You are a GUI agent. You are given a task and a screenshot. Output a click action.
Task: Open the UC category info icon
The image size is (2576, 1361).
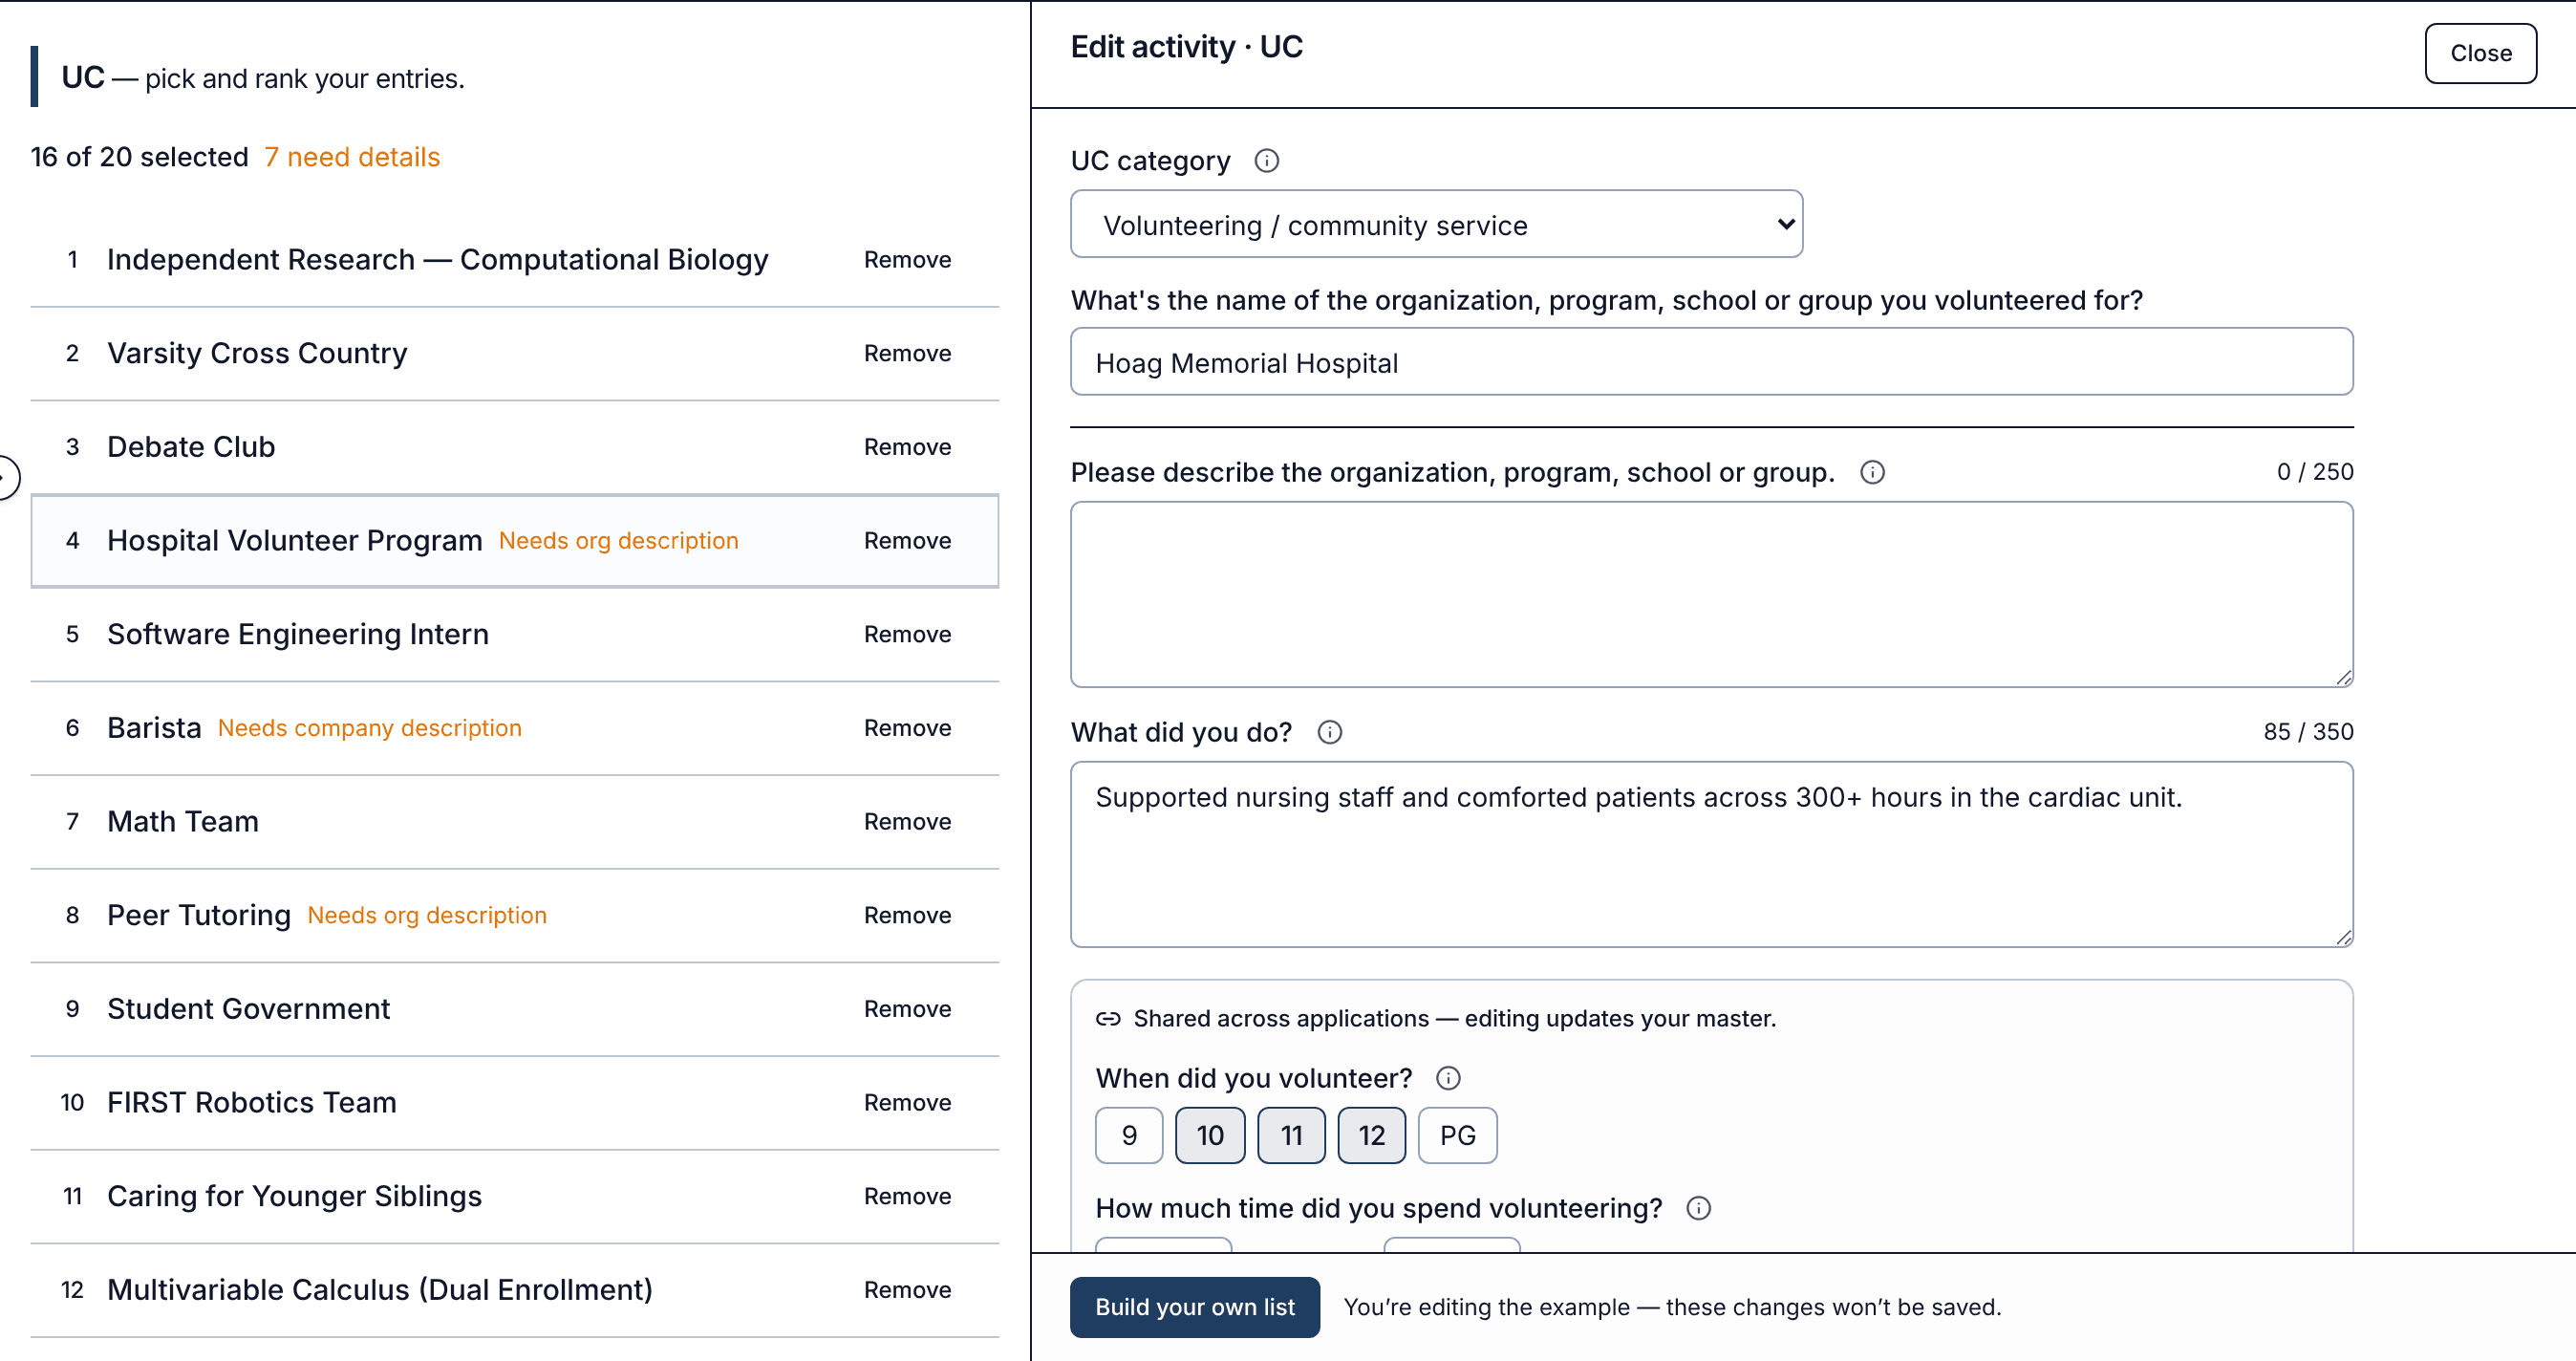tap(1266, 161)
